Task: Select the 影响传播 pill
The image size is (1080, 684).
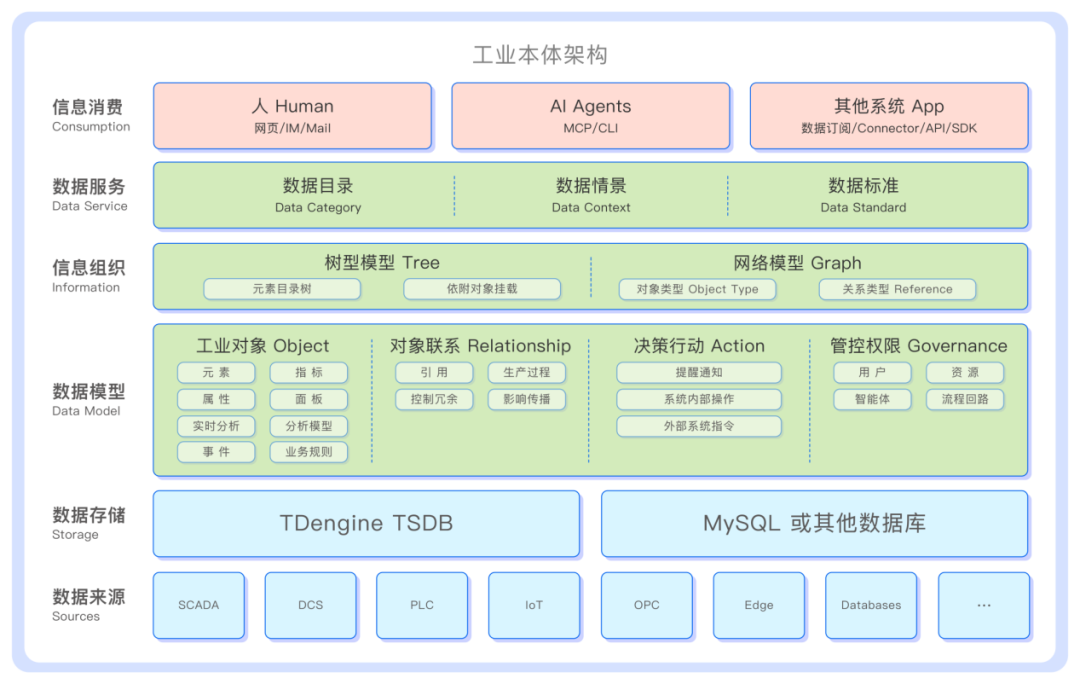Action: pos(527,400)
